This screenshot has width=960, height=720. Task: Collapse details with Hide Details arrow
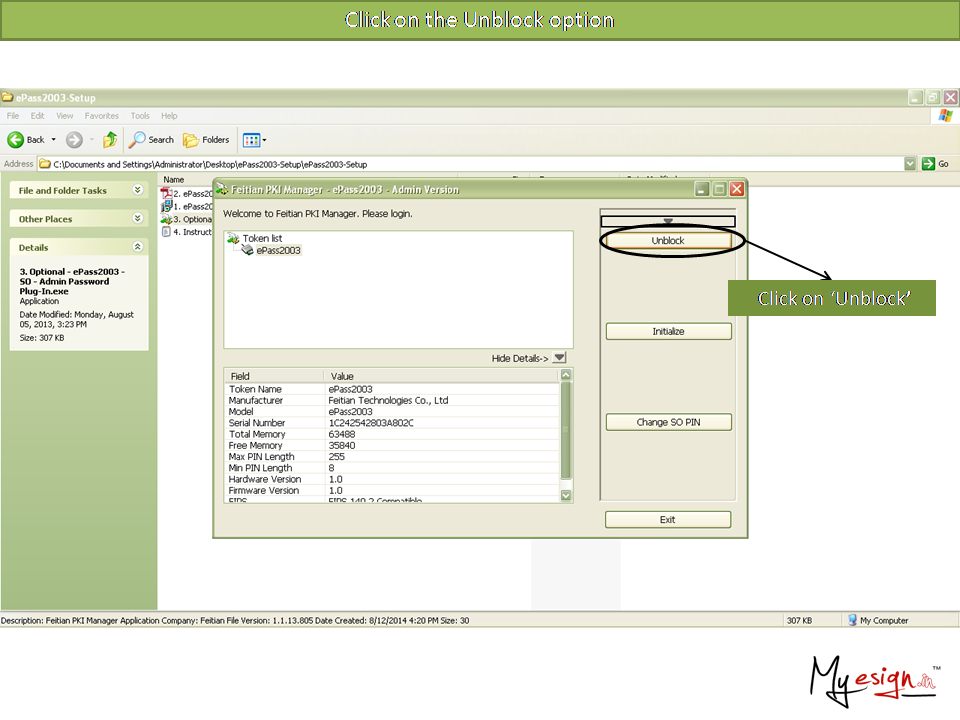click(x=559, y=358)
